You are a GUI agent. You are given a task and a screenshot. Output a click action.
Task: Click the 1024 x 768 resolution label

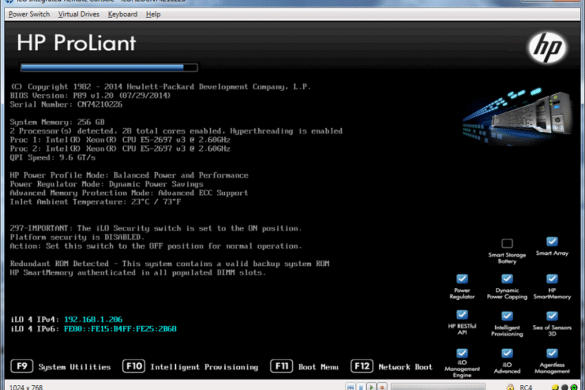click(26, 387)
